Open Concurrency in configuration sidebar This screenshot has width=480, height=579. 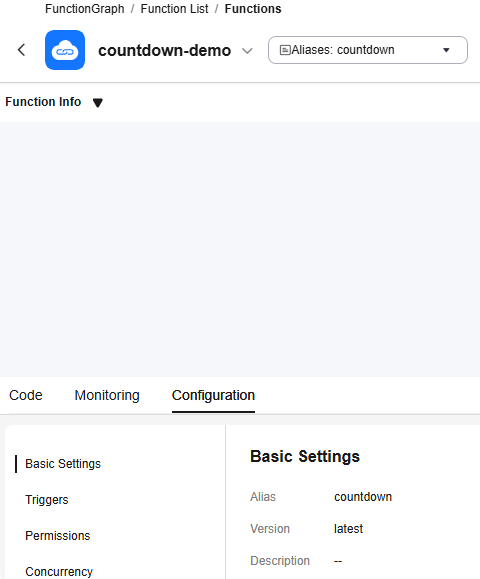click(59, 571)
